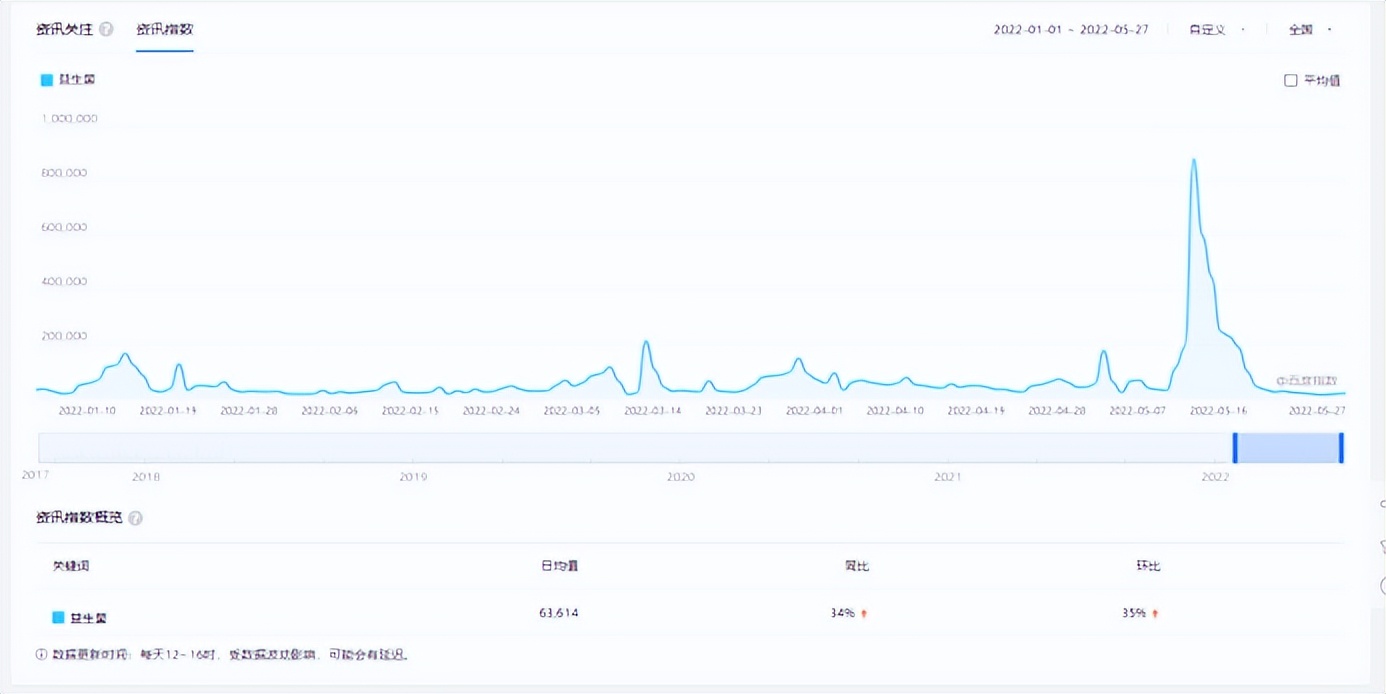Click the left handle of the timeline range
The image size is (1386, 694).
[x=1235, y=447]
